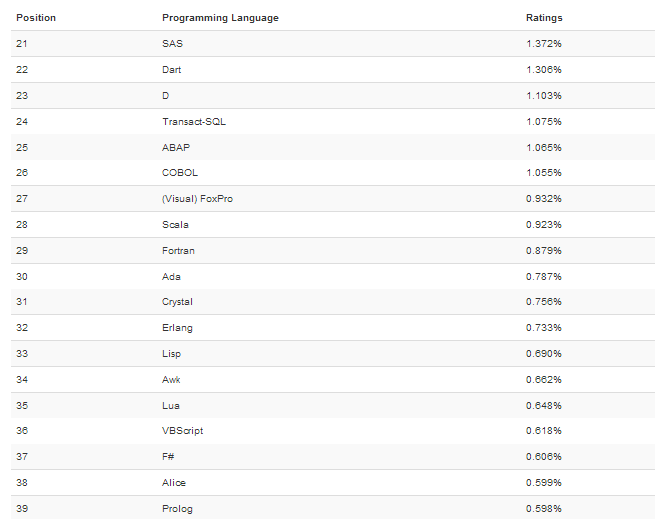Screen dimensions: 655x519
Task: Select the 0.787% rating for Ada
Action: (544, 276)
